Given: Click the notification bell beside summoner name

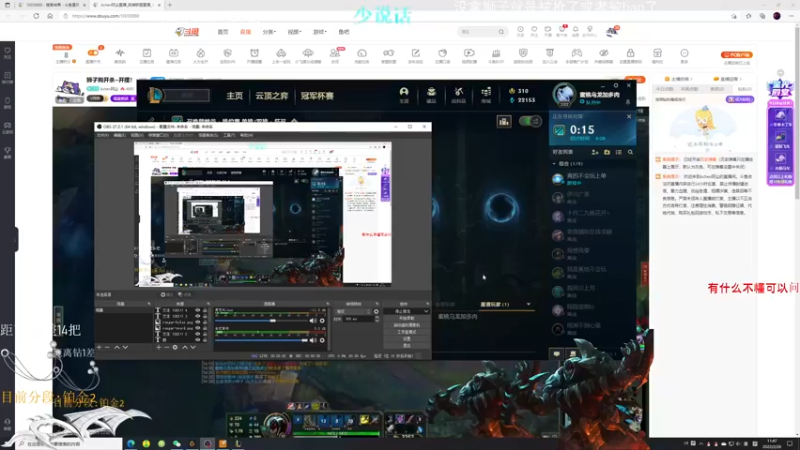Looking at the screenshot, I should [628, 102].
